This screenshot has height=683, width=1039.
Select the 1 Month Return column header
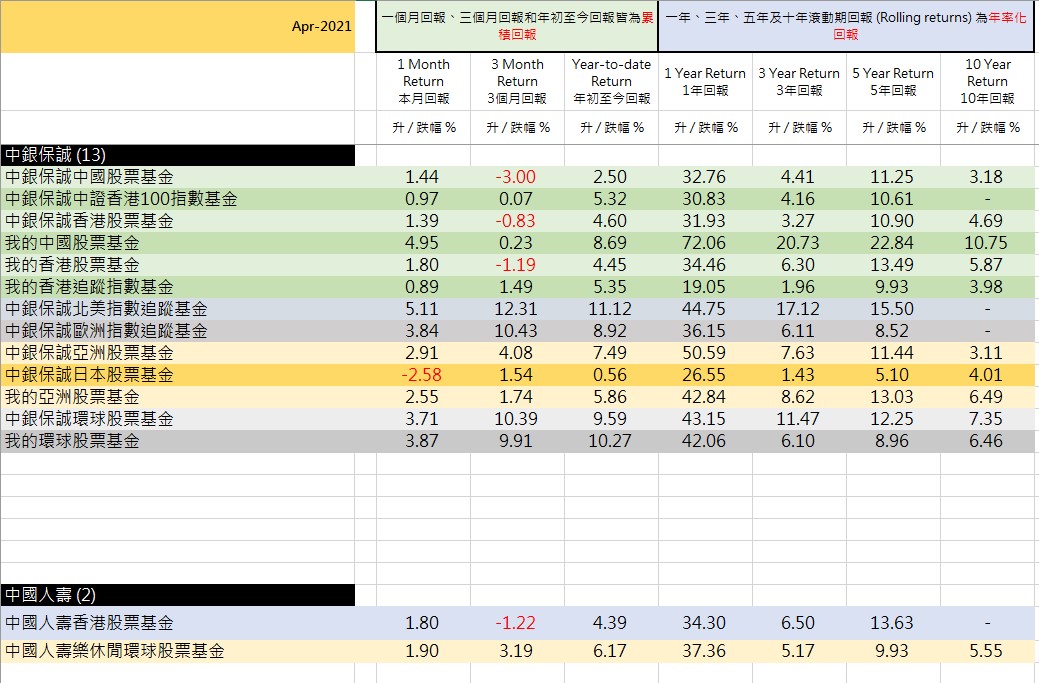(x=423, y=81)
